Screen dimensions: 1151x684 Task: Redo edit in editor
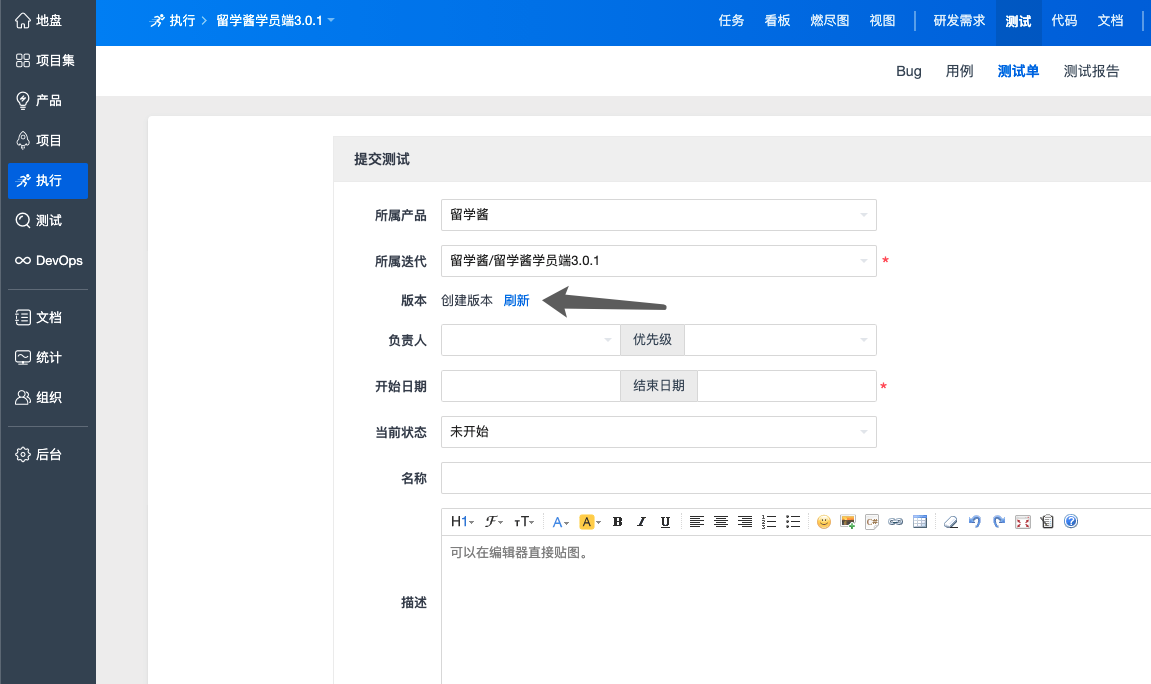999,522
